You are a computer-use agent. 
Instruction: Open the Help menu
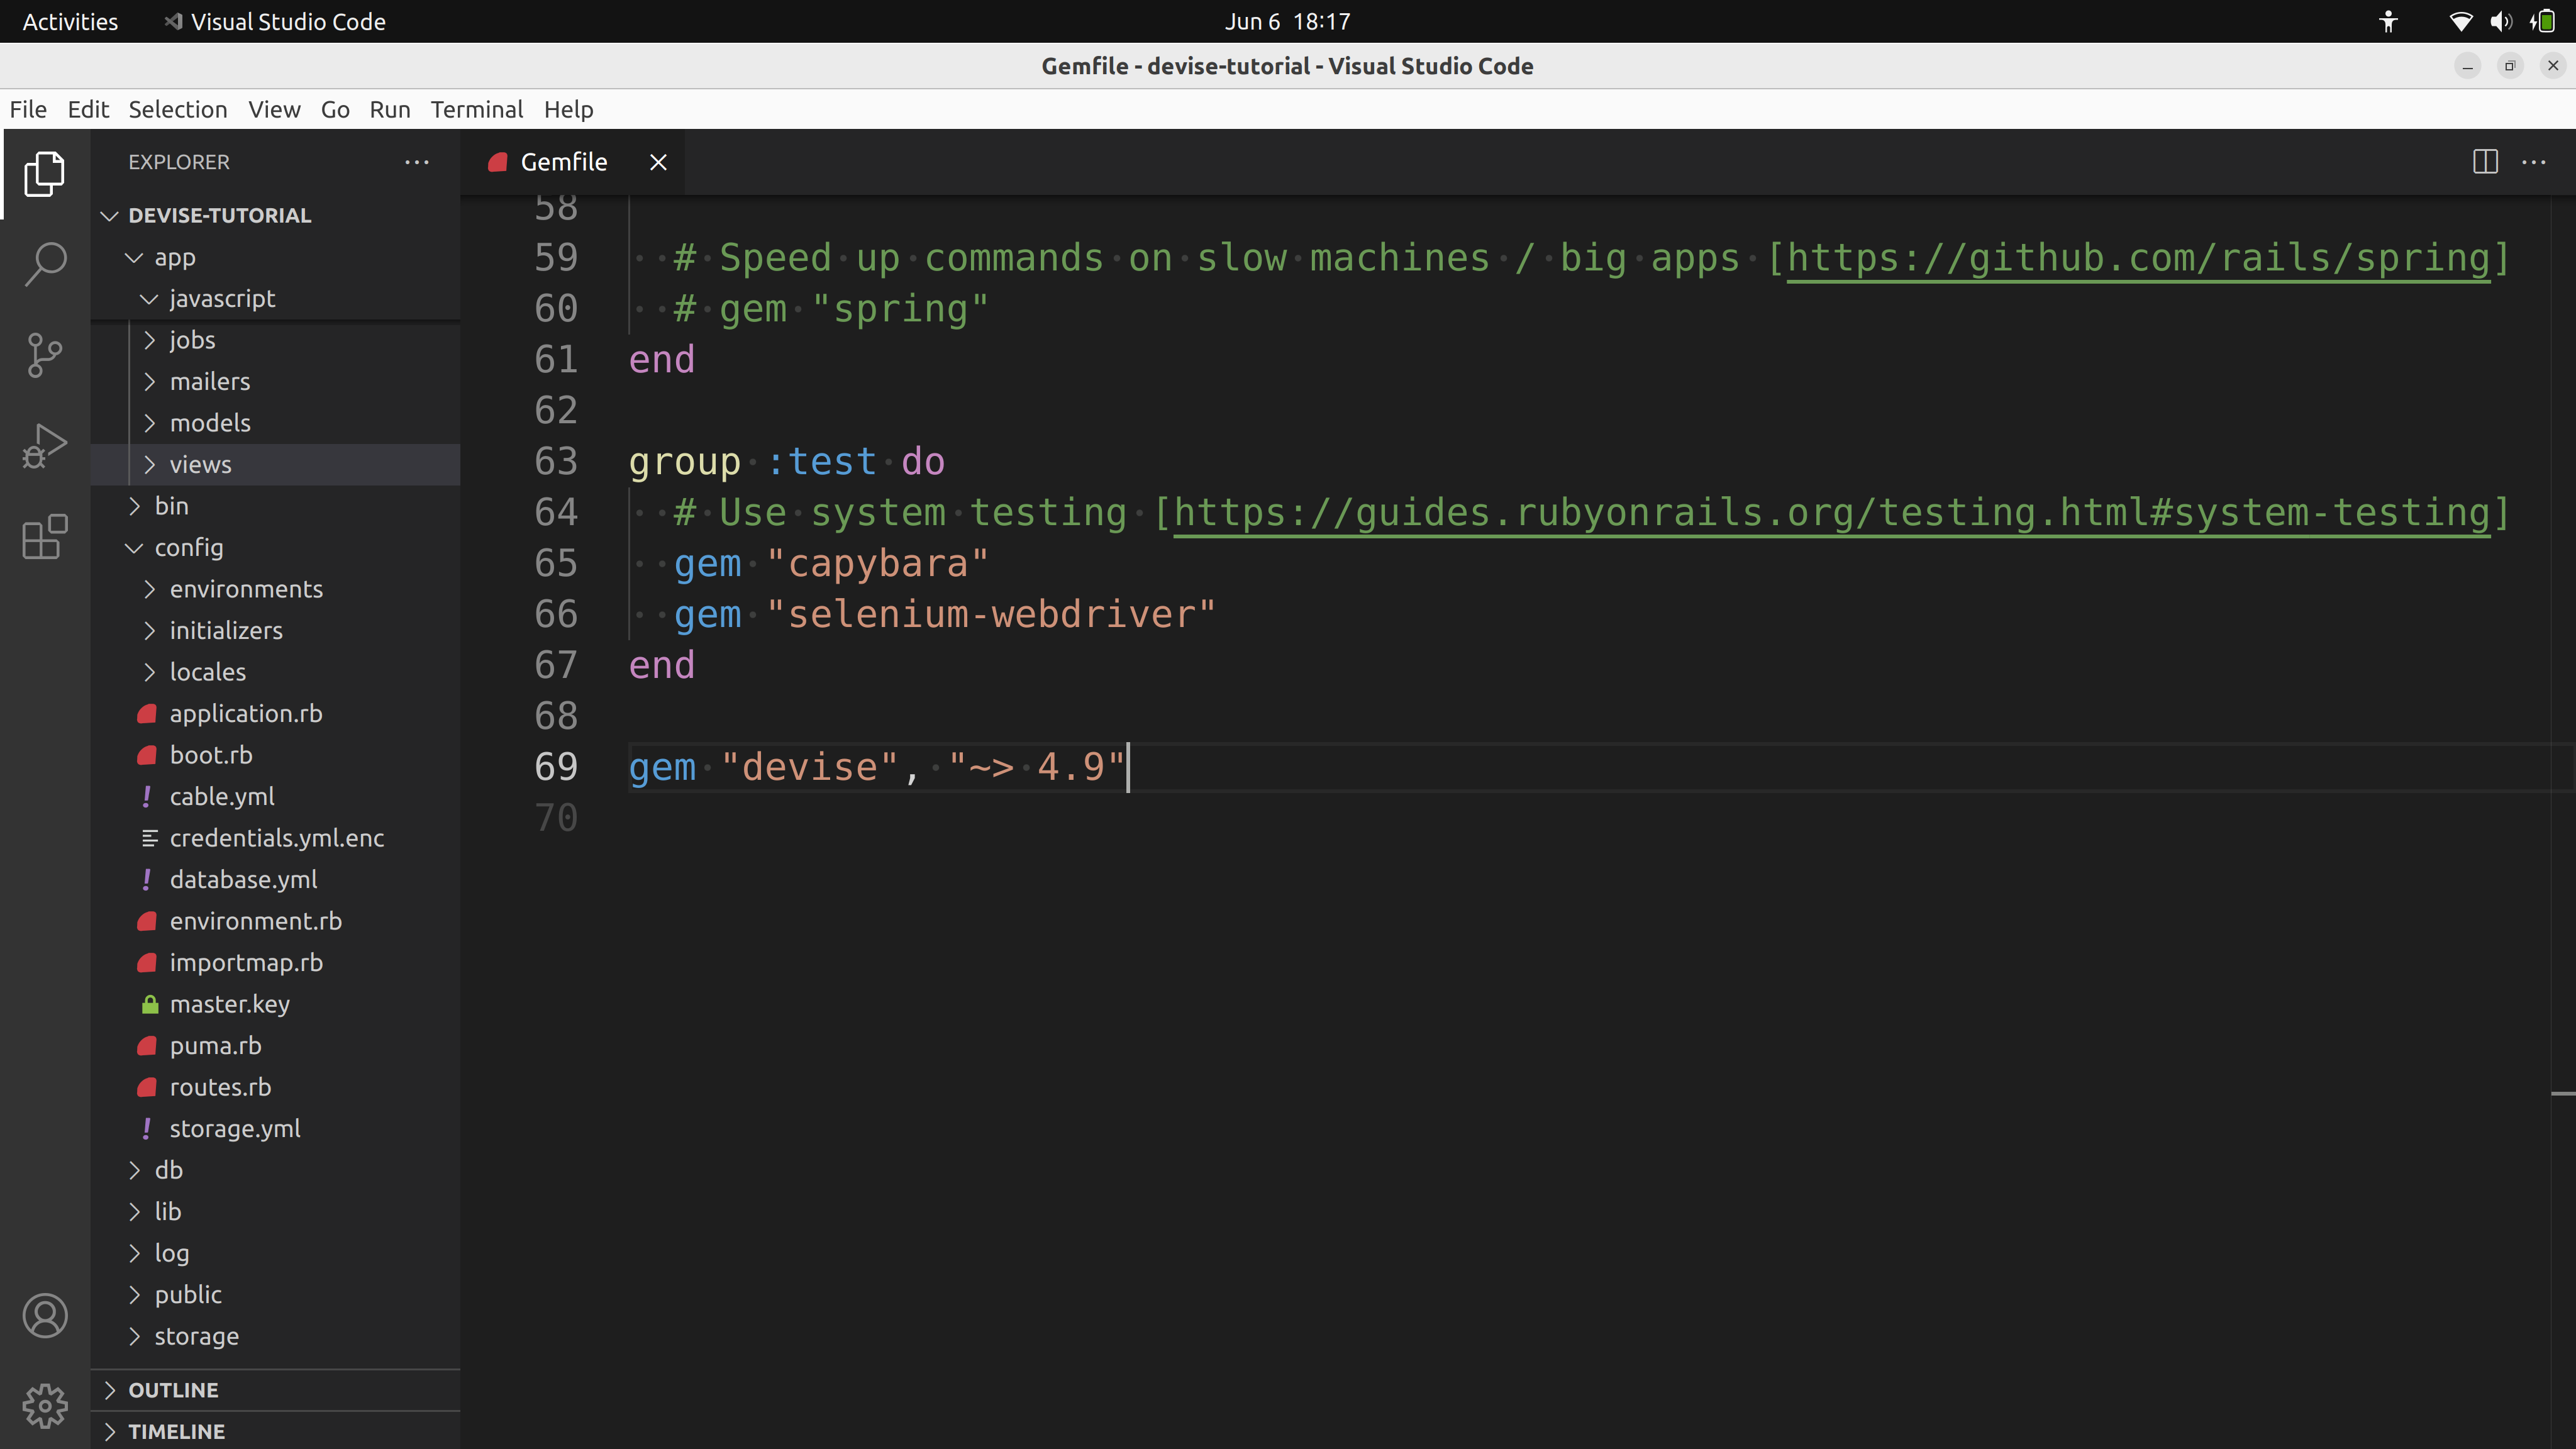[568, 109]
